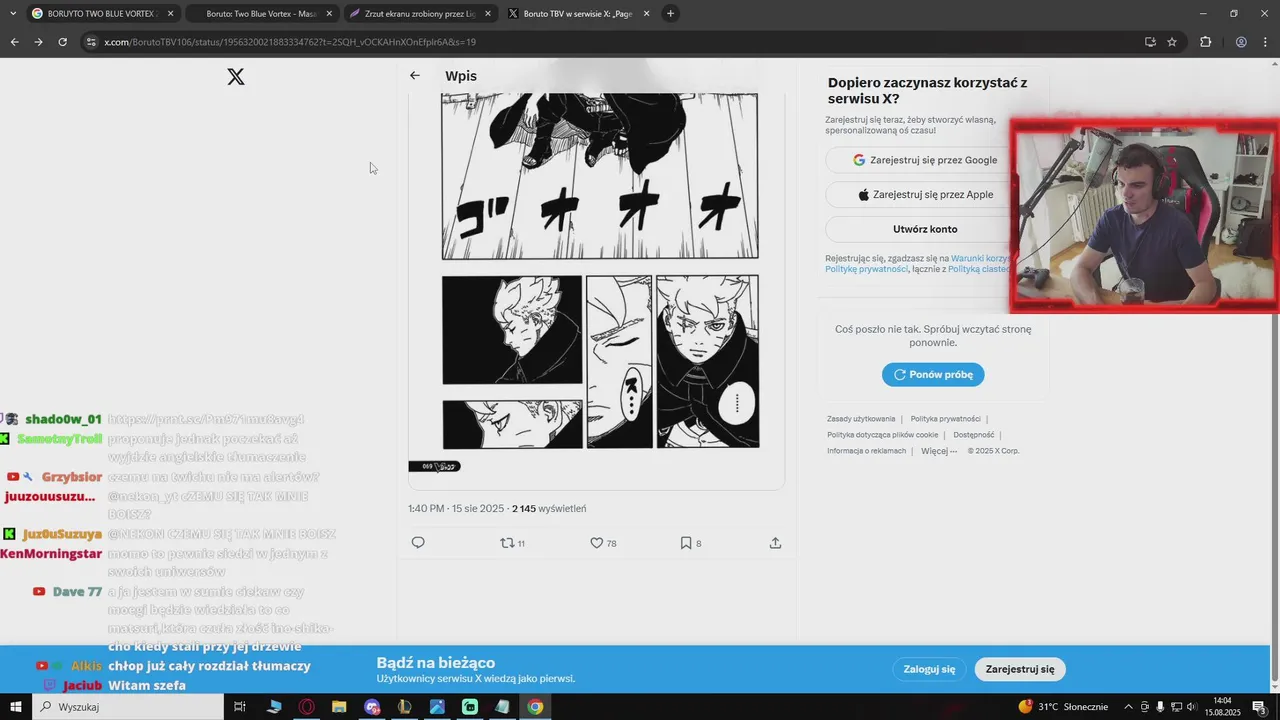This screenshot has width=1280, height=720.
Task: Open weather widget 31°C Słonecznie
Action: pyautogui.click(x=1063, y=707)
